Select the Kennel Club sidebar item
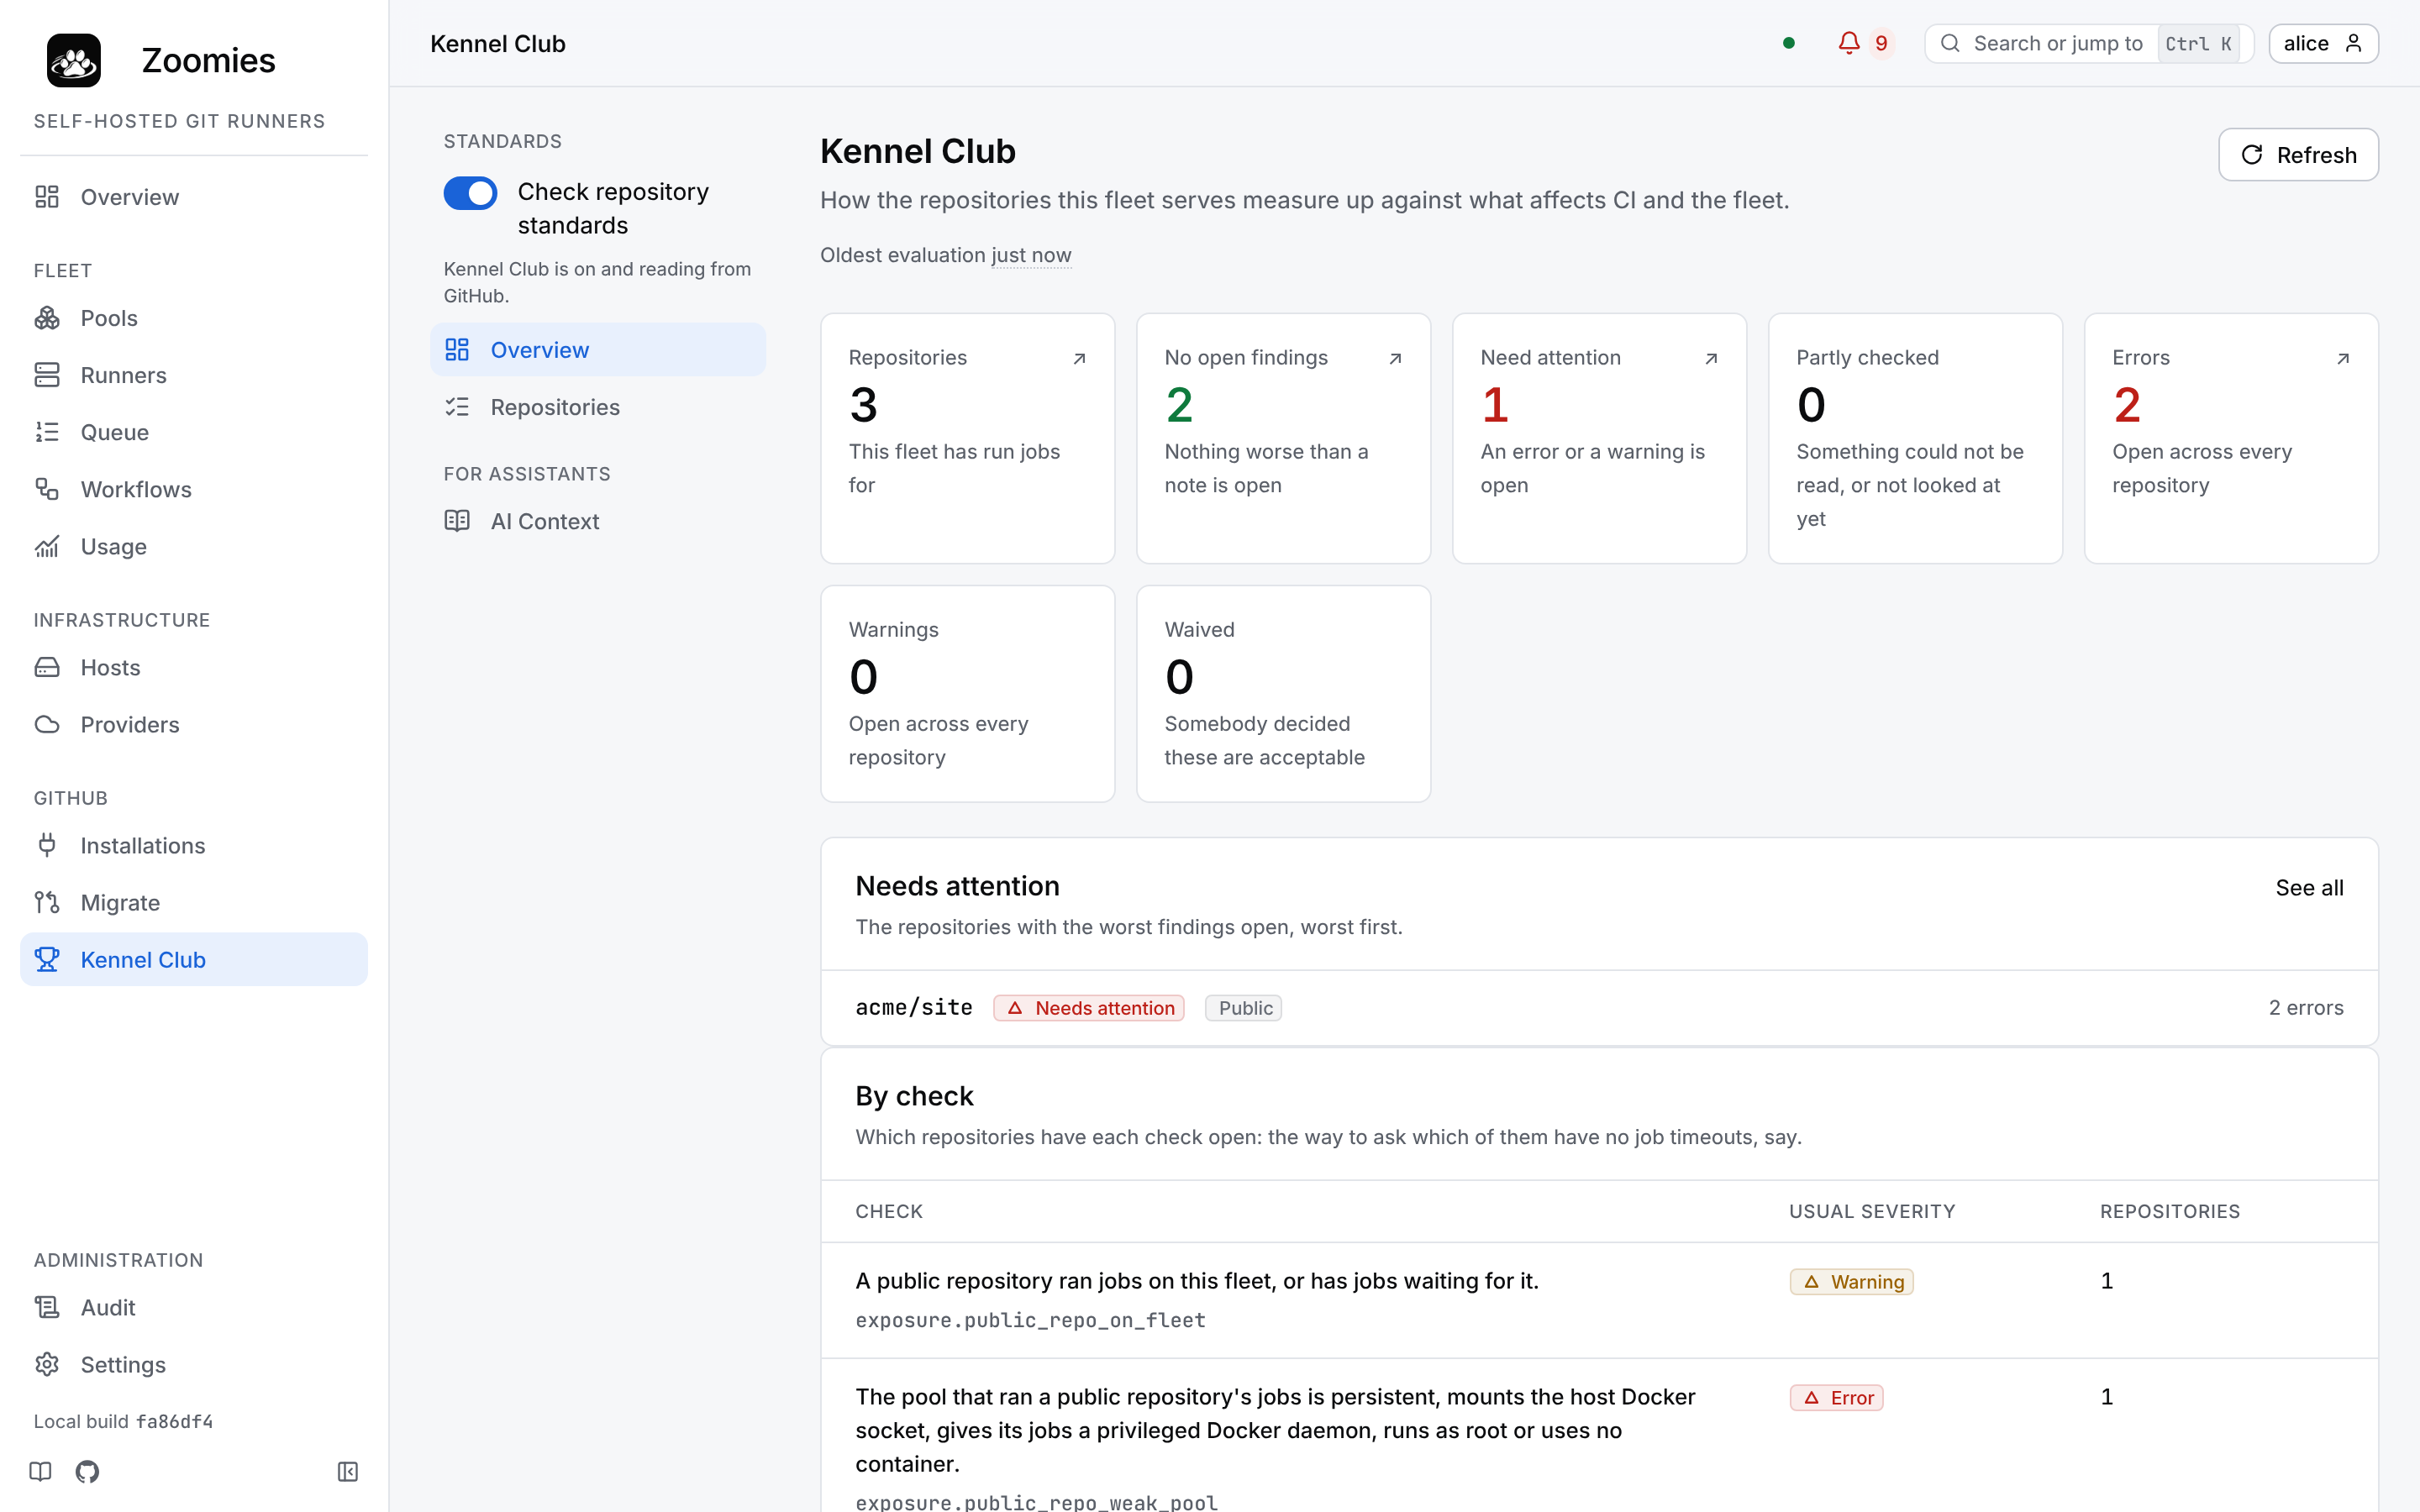This screenshot has height=1512, width=2420. [194, 959]
